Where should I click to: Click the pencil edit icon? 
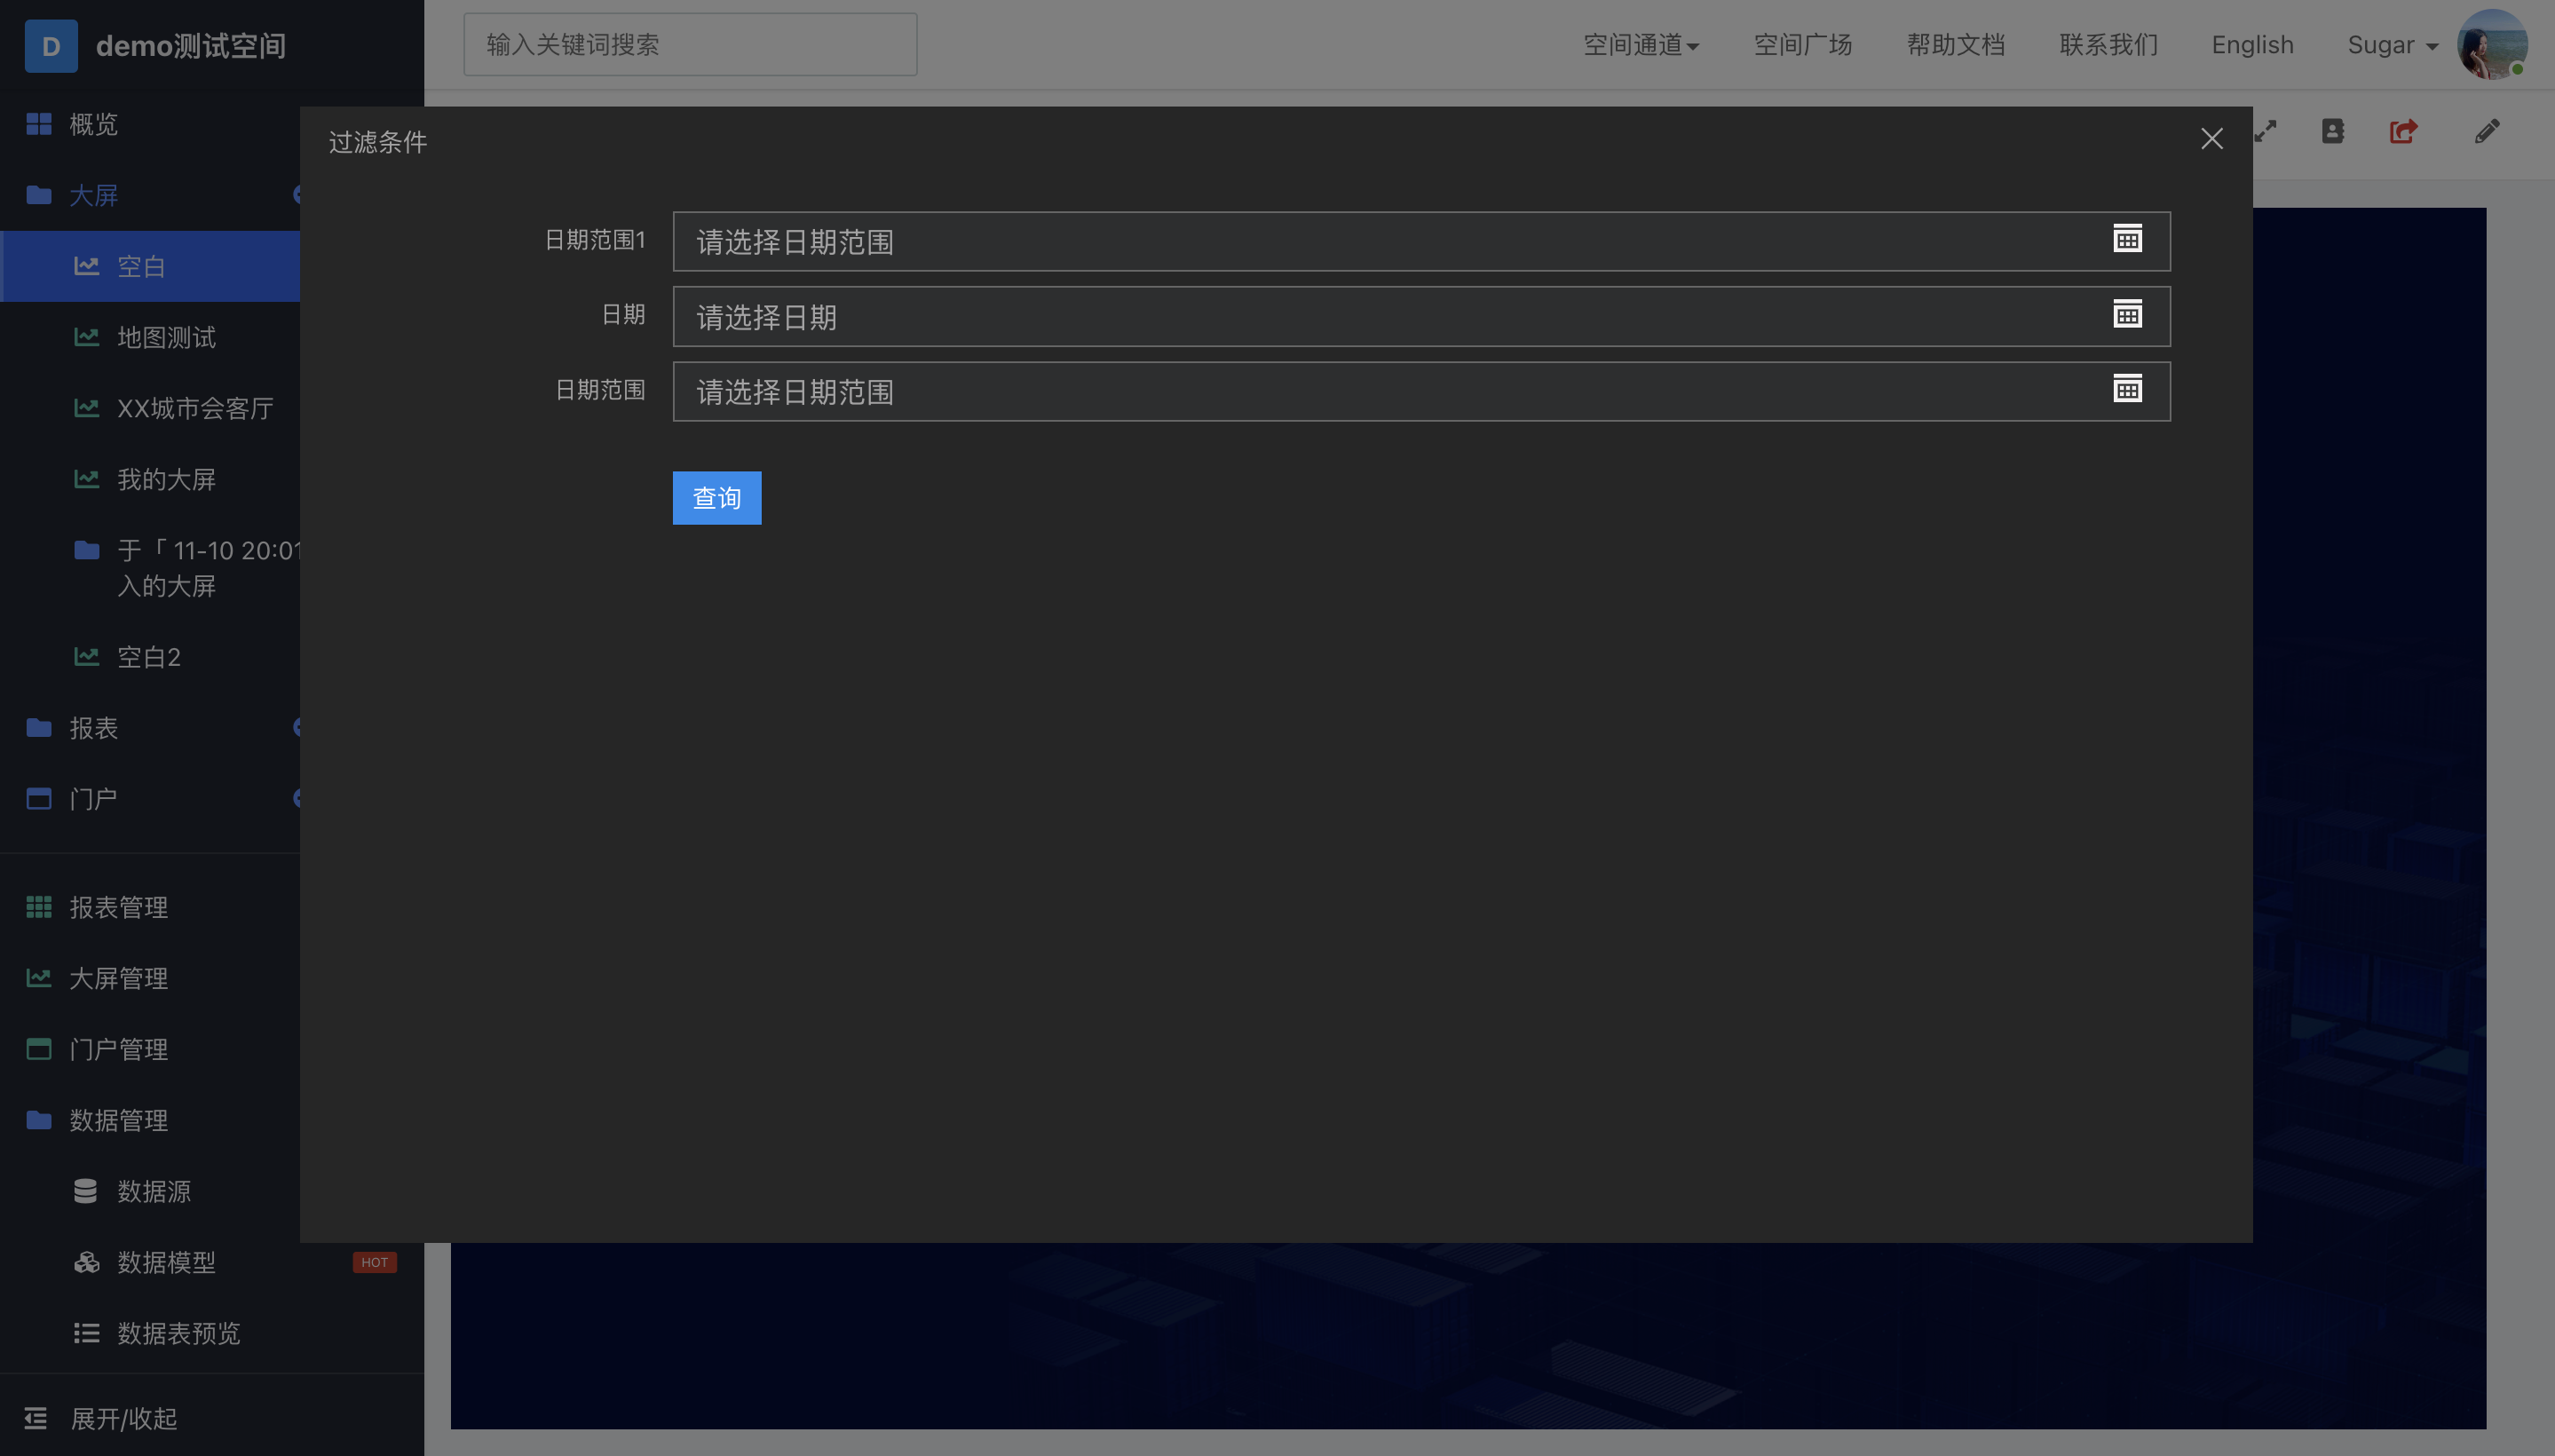pyautogui.click(x=2487, y=131)
